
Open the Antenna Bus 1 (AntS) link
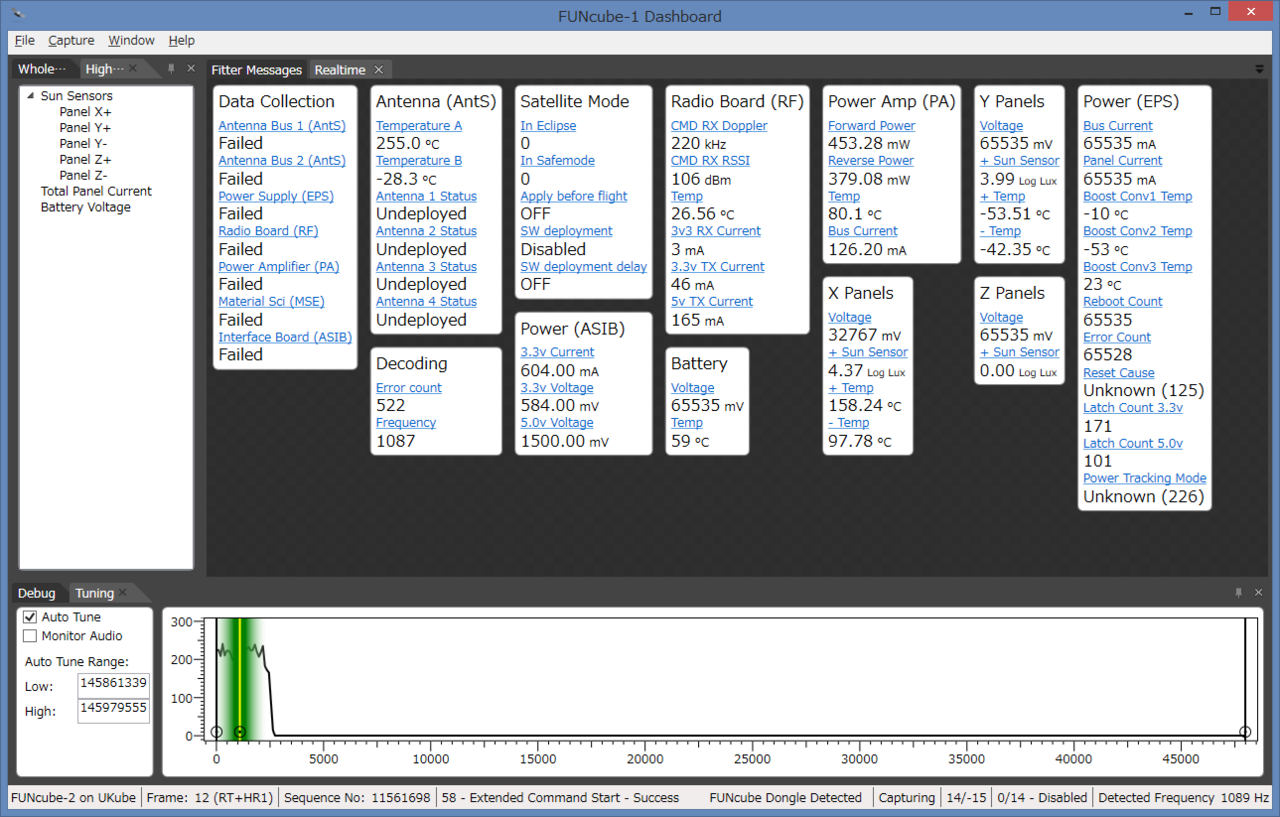(282, 126)
